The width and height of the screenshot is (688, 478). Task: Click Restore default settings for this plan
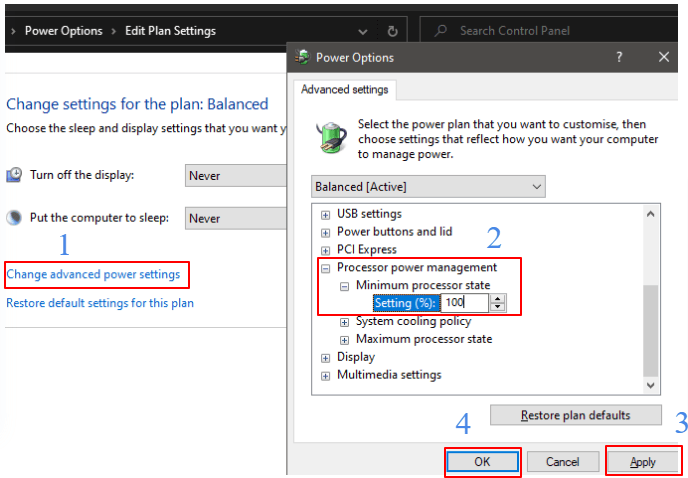(x=100, y=303)
